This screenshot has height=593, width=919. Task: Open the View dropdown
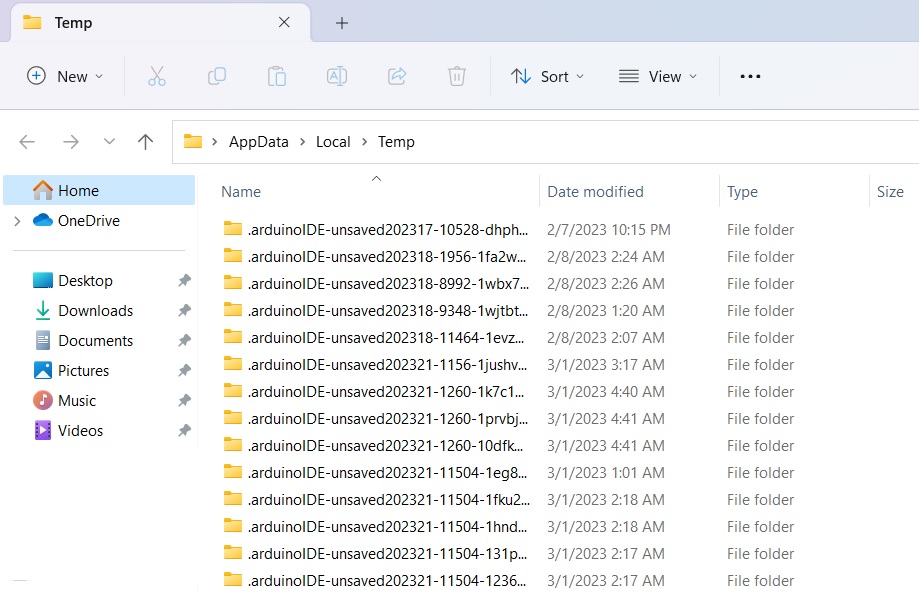(657, 75)
